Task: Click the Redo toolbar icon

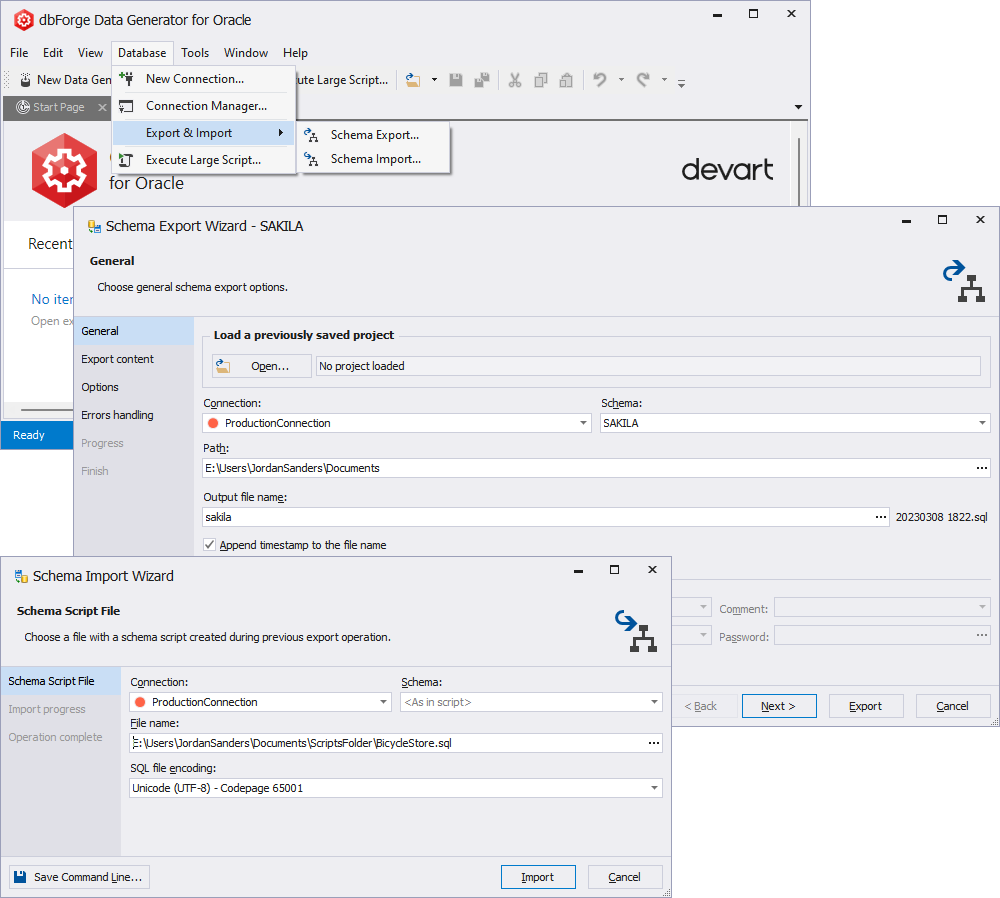Action: point(643,80)
